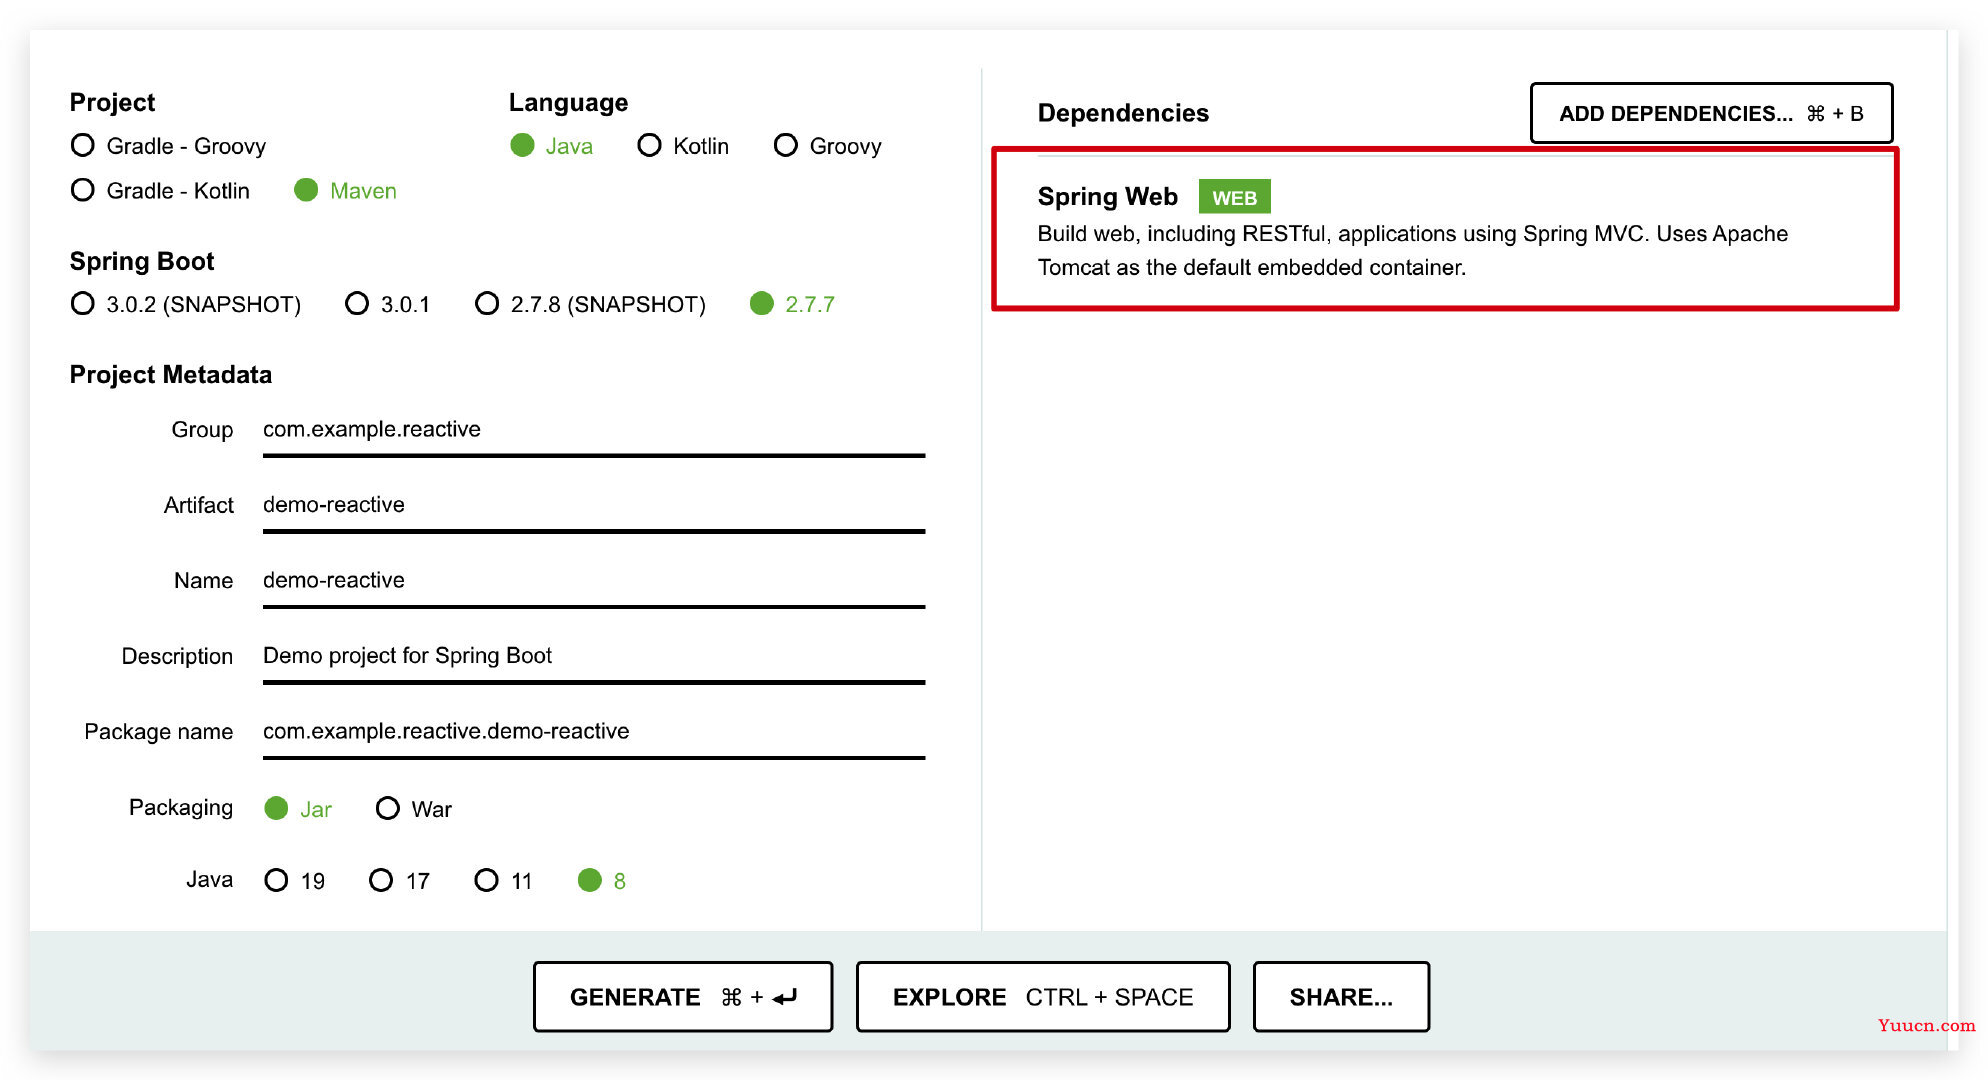This screenshot has height=1080, width=1988.
Task: Click the Name label
Action: pyautogui.click(x=204, y=581)
